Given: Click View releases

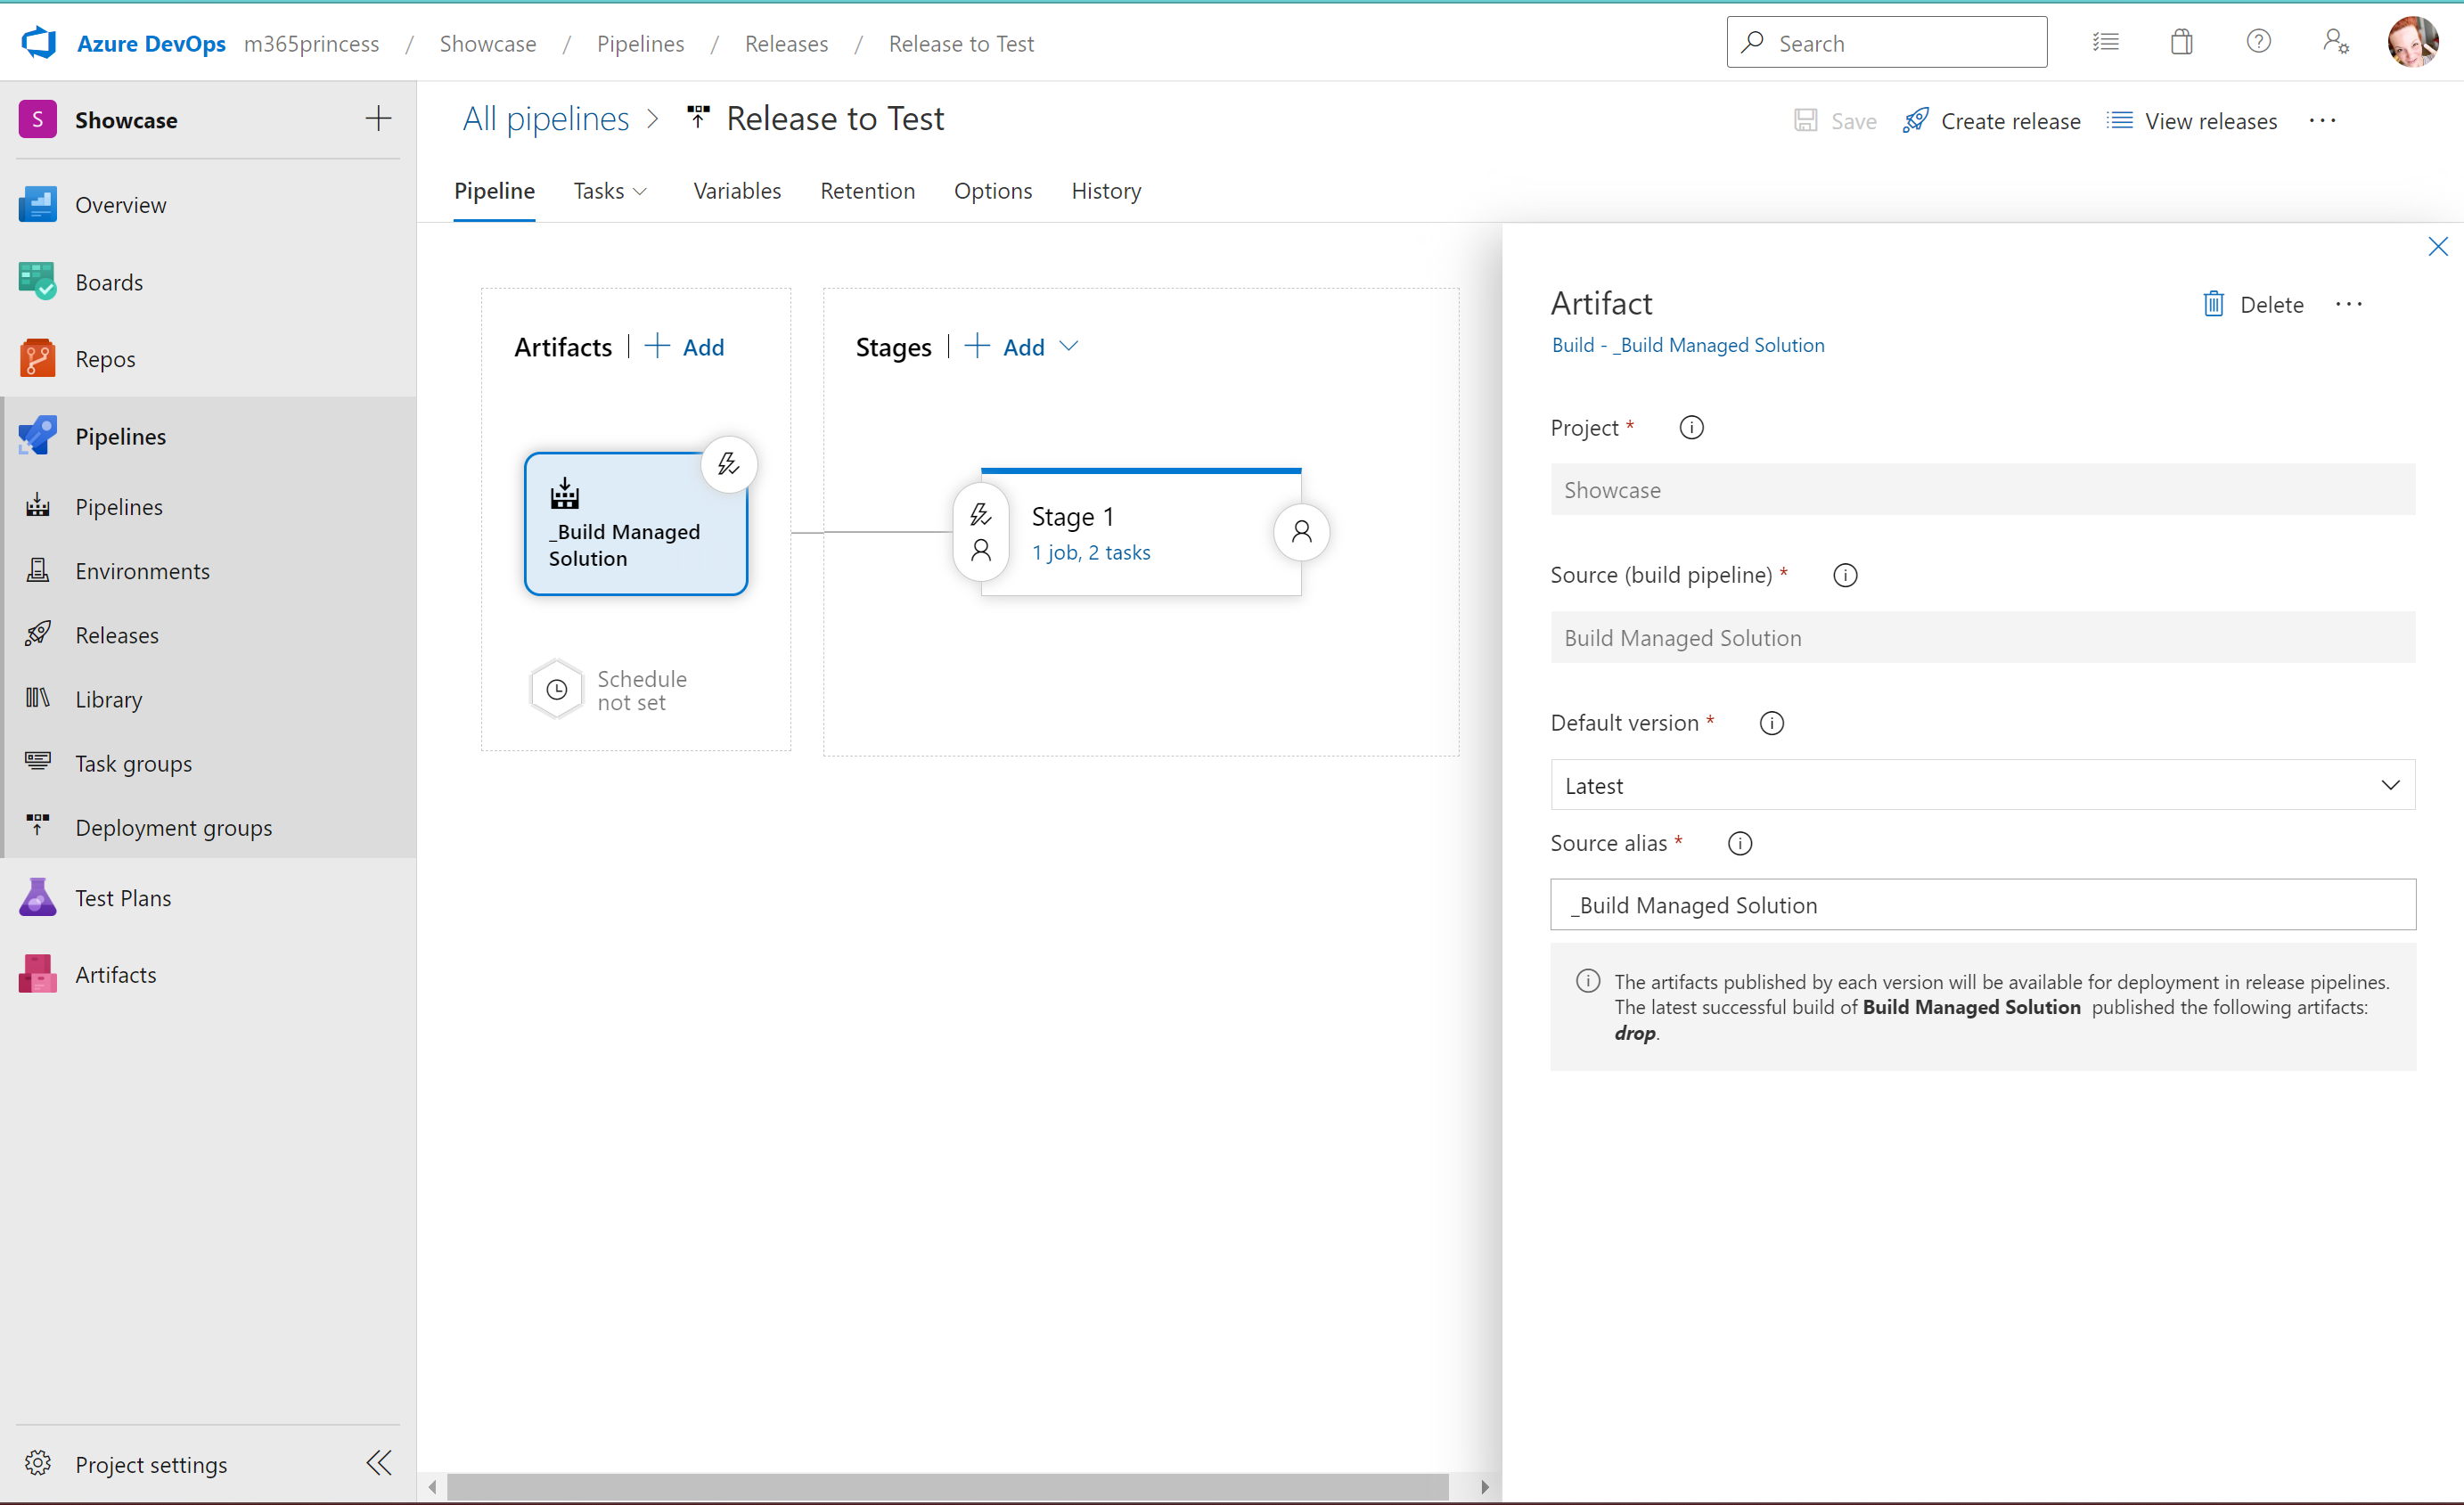Looking at the screenshot, I should tap(2192, 121).
